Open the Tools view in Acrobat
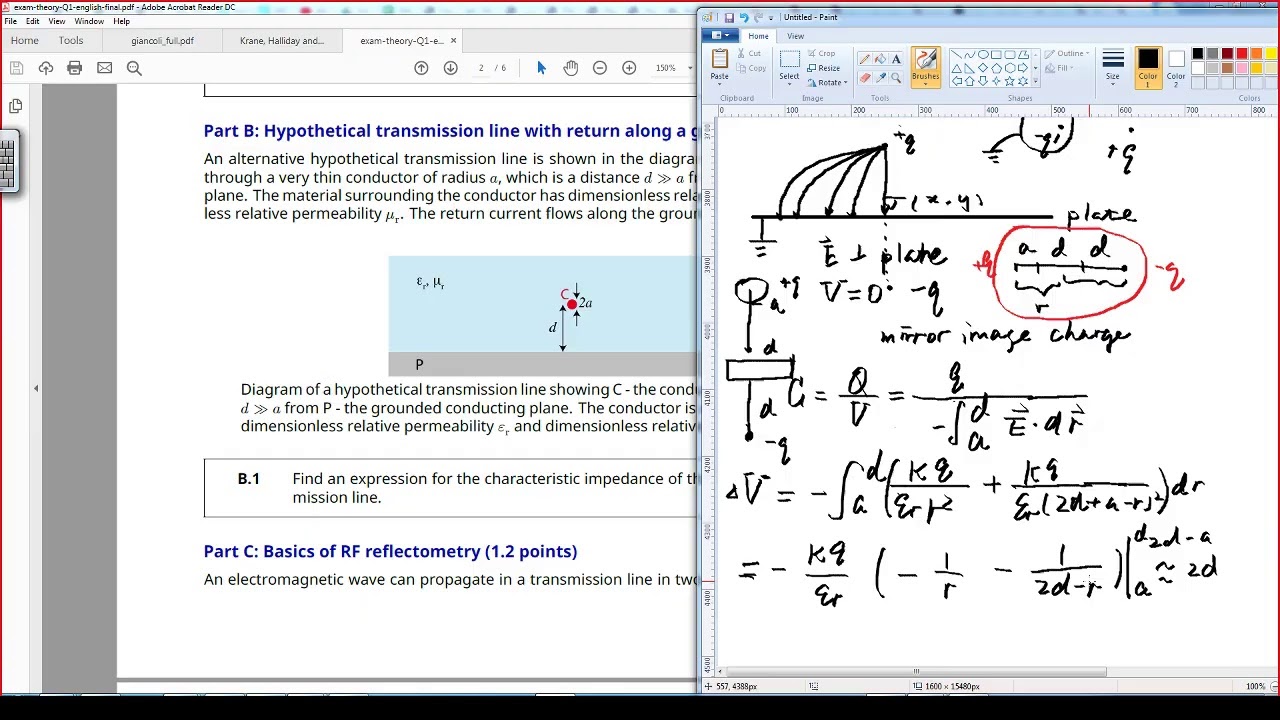The image size is (1280, 720). (x=71, y=41)
